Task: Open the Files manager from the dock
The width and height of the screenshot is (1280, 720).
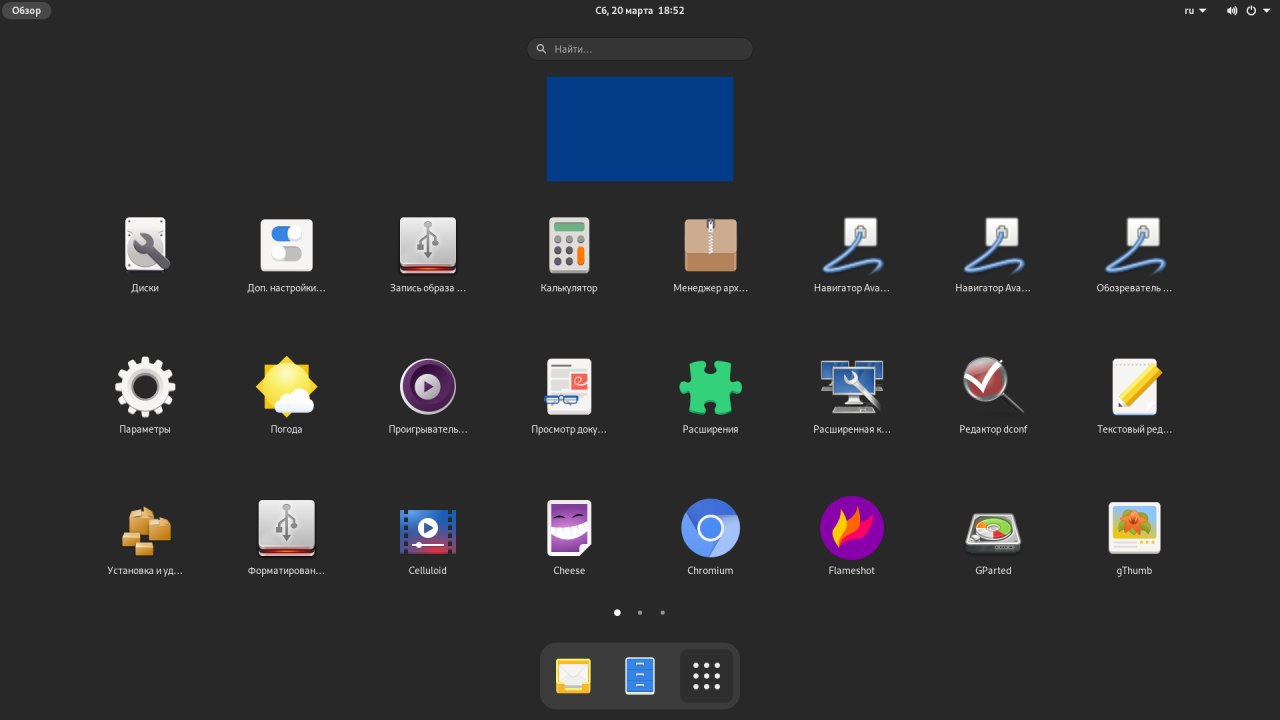Action: (x=640, y=676)
